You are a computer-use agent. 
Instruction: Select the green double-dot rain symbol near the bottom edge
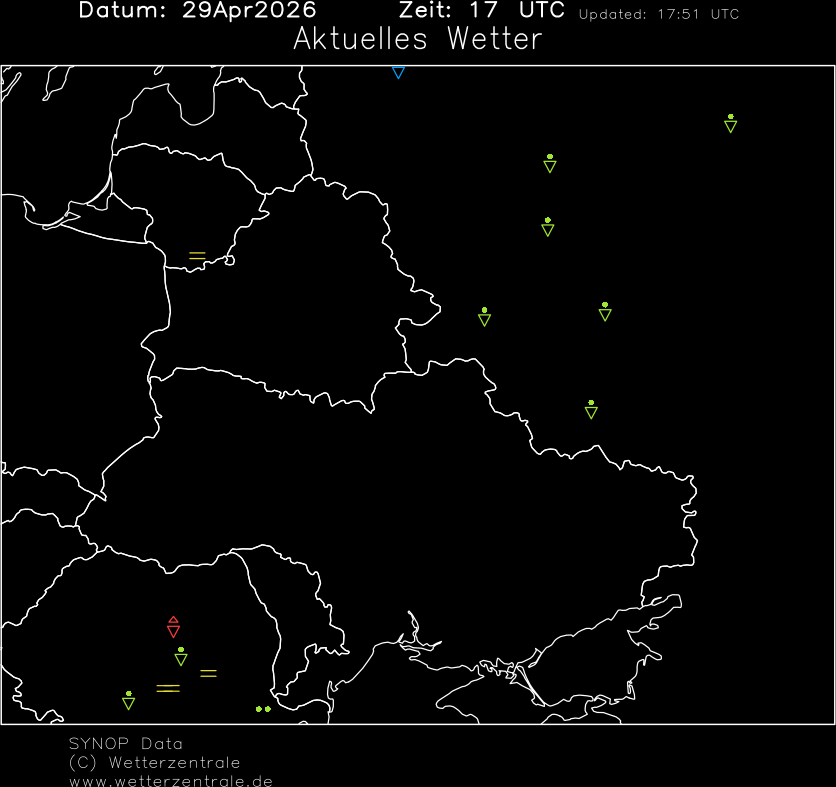263,709
